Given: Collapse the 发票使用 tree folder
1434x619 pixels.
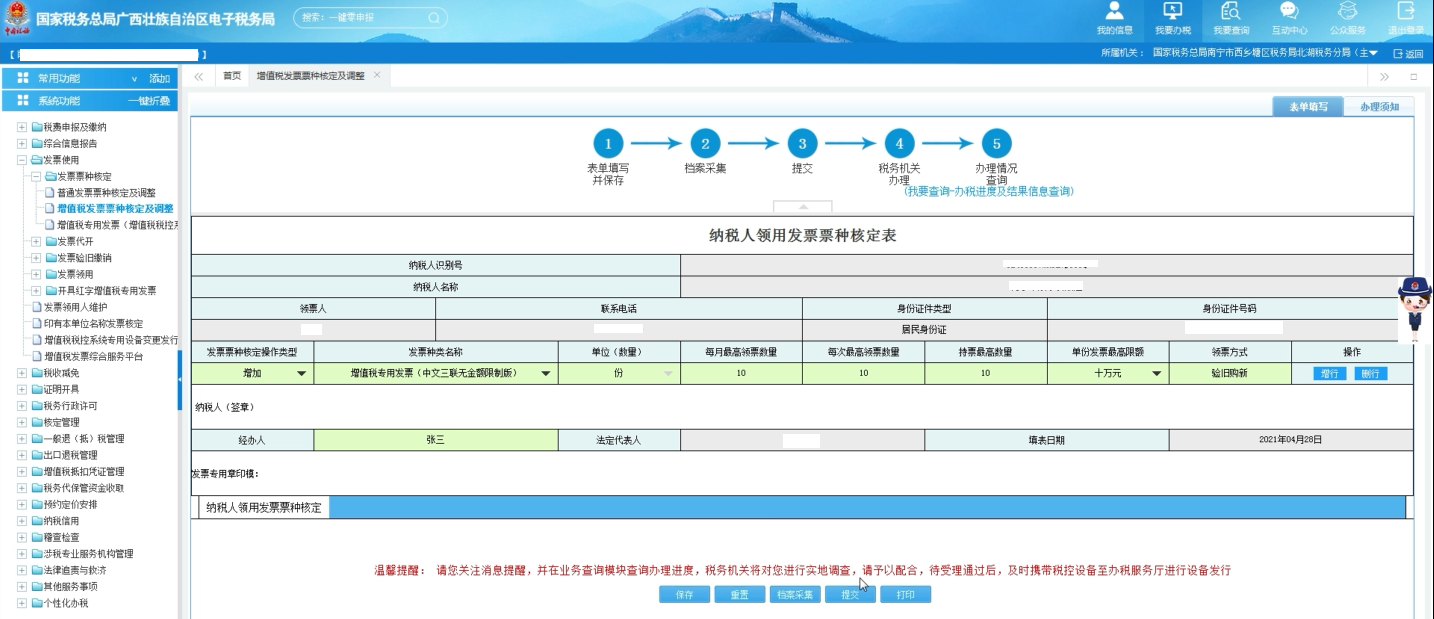Looking at the screenshot, I should 22,160.
